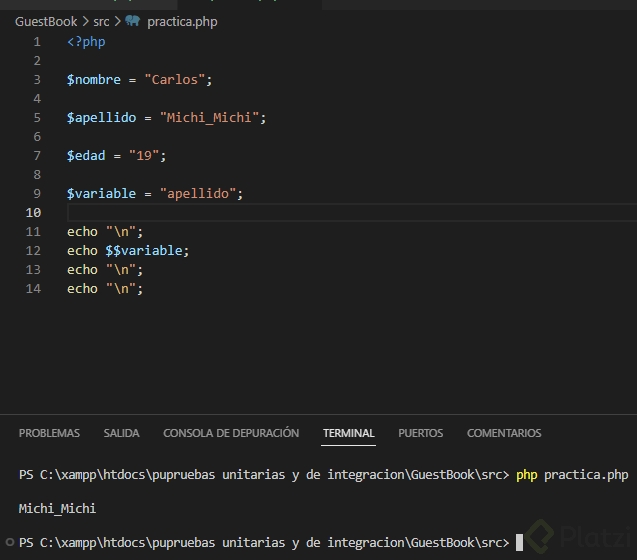
Task: Switch to the PUERTOS tab
Action: click(420, 433)
